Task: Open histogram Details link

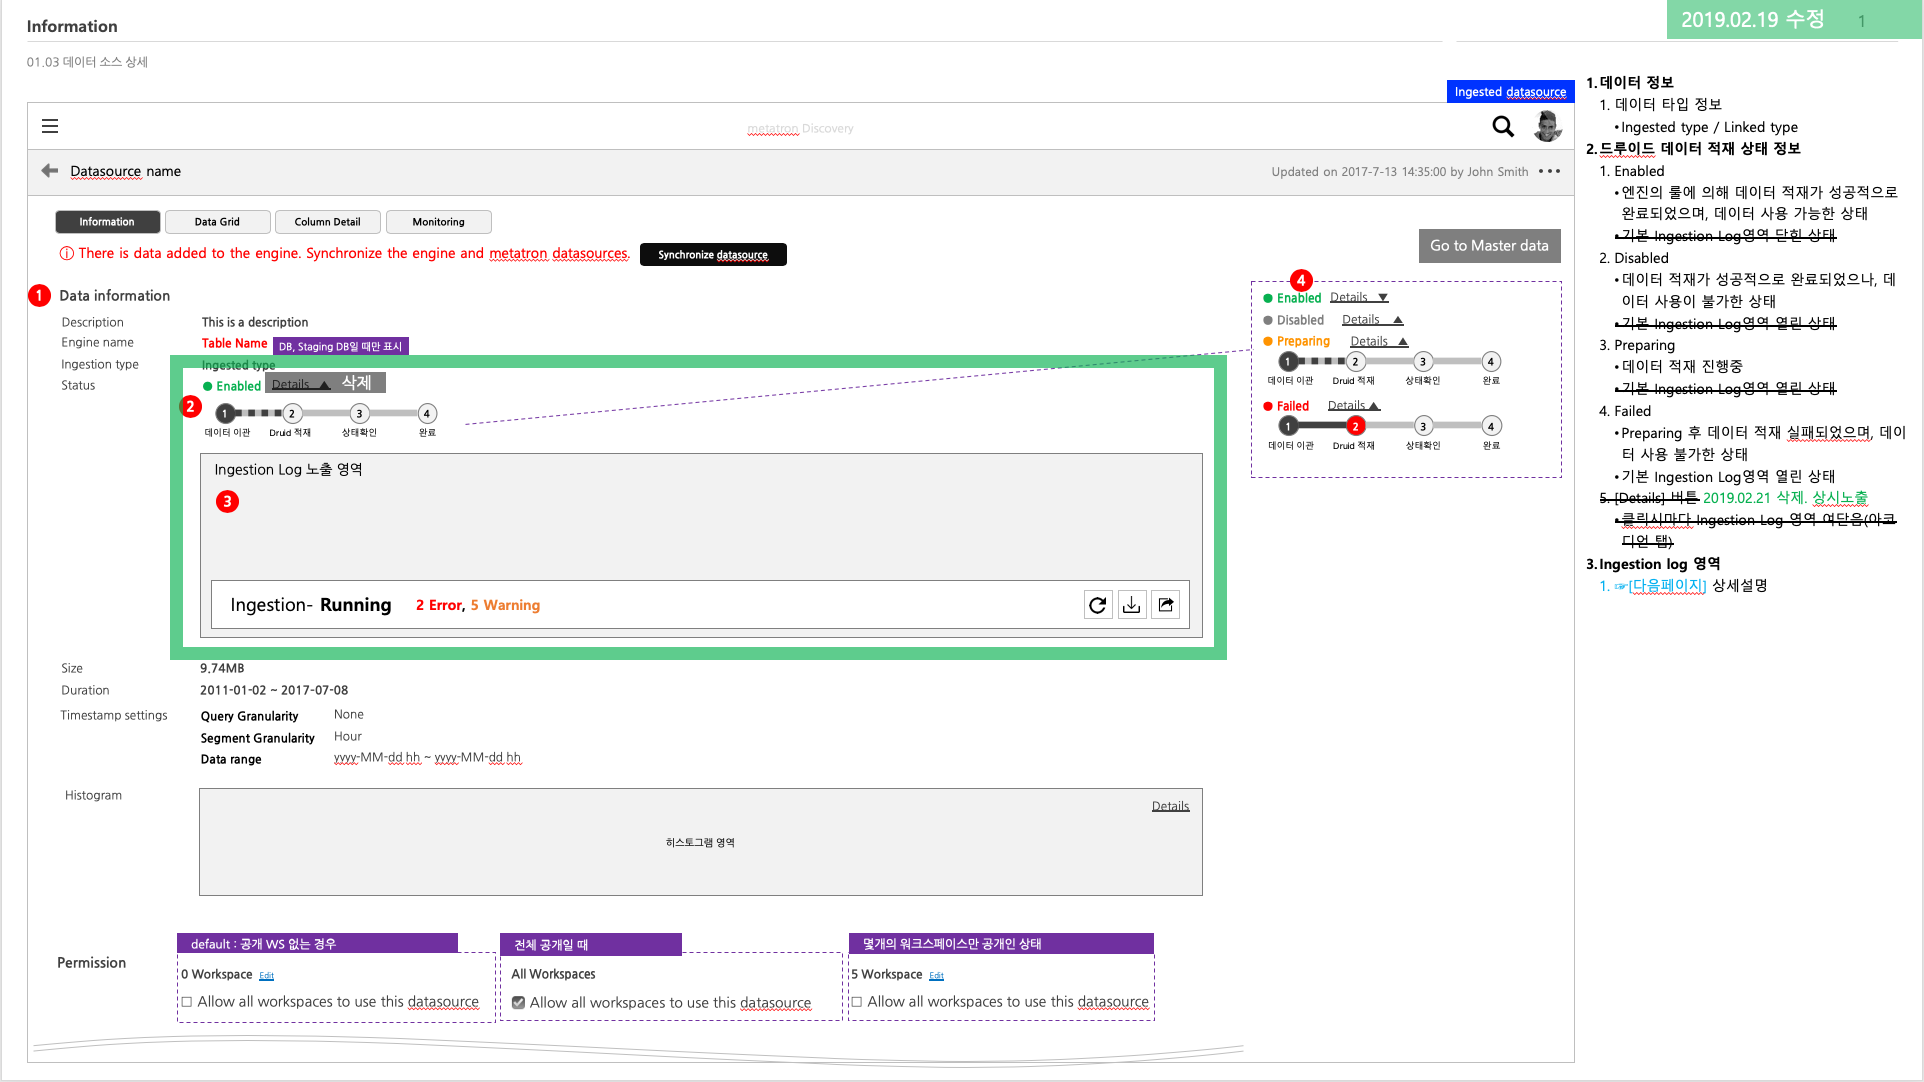Action: click(x=1170, y=806)
